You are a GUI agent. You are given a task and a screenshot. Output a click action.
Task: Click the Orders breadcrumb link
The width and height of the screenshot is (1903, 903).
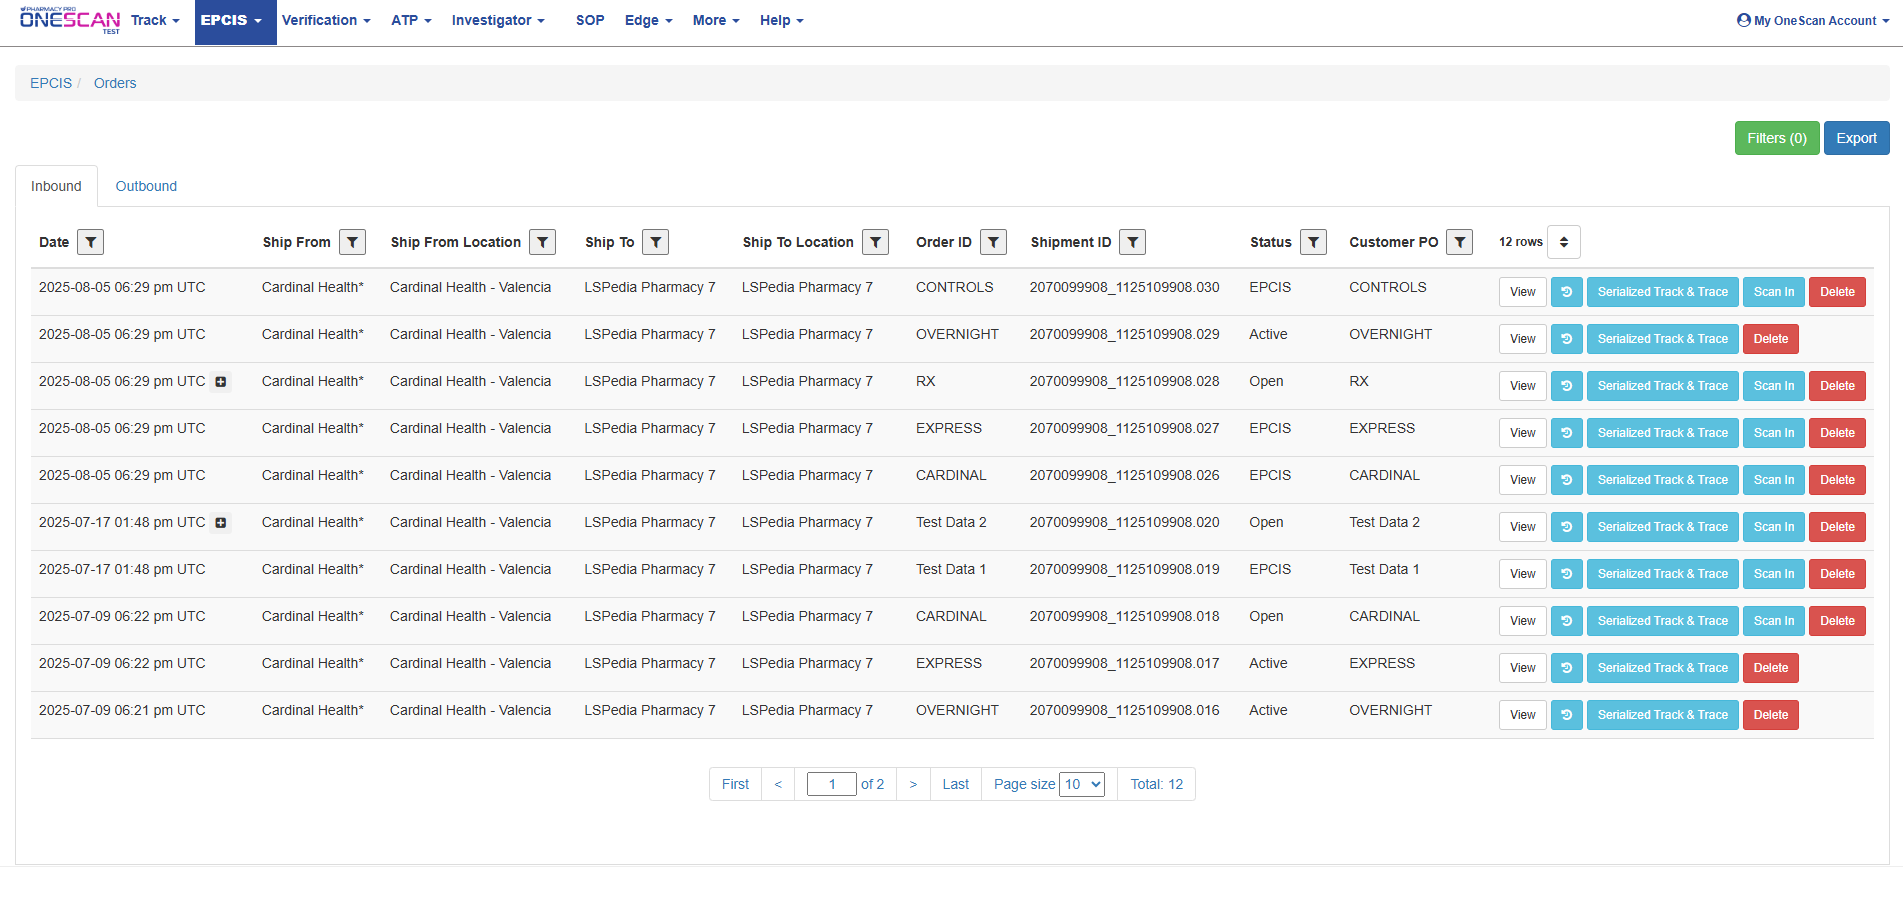(115, 83)
